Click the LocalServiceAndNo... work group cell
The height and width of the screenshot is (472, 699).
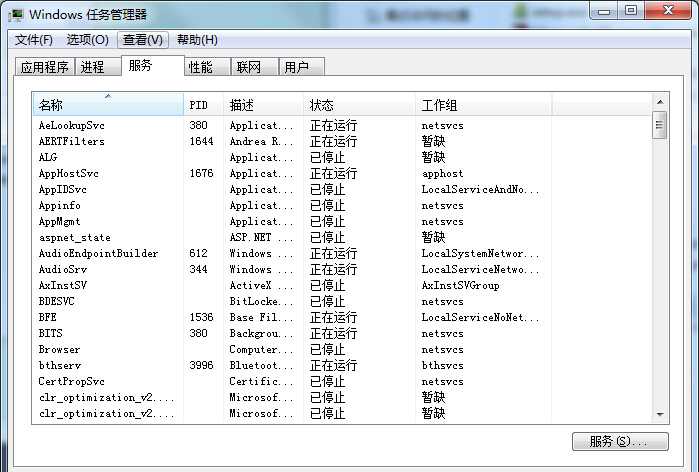click(481, 189)
